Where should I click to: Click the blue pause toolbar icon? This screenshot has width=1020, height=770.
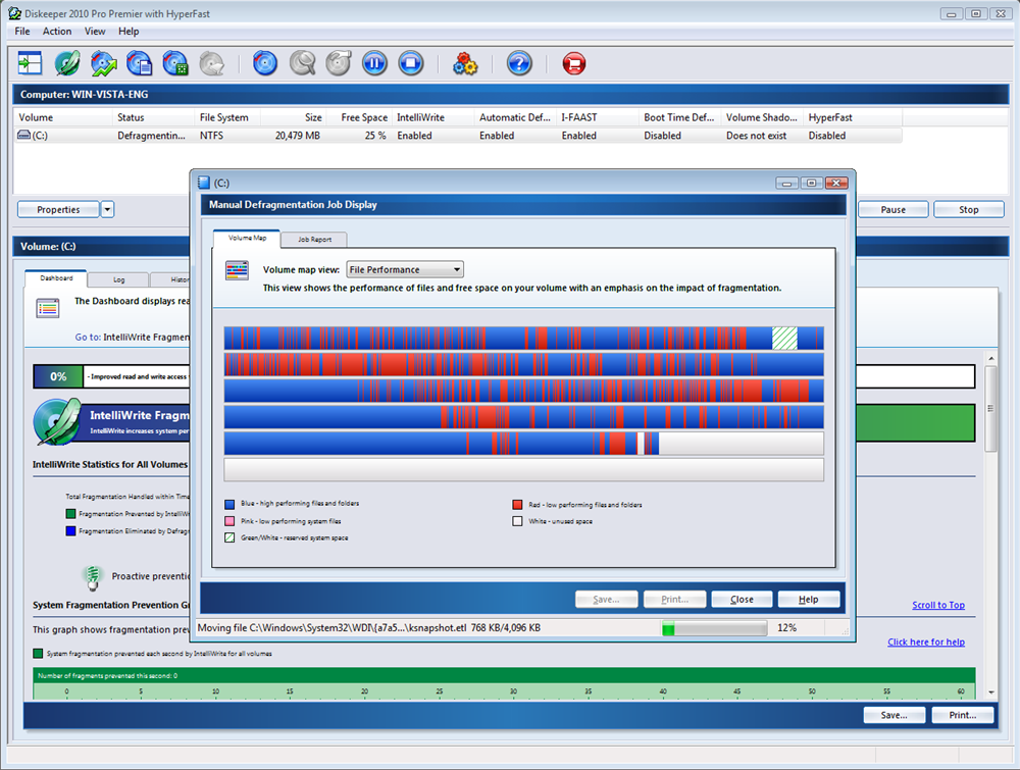[x=375, y=63]
